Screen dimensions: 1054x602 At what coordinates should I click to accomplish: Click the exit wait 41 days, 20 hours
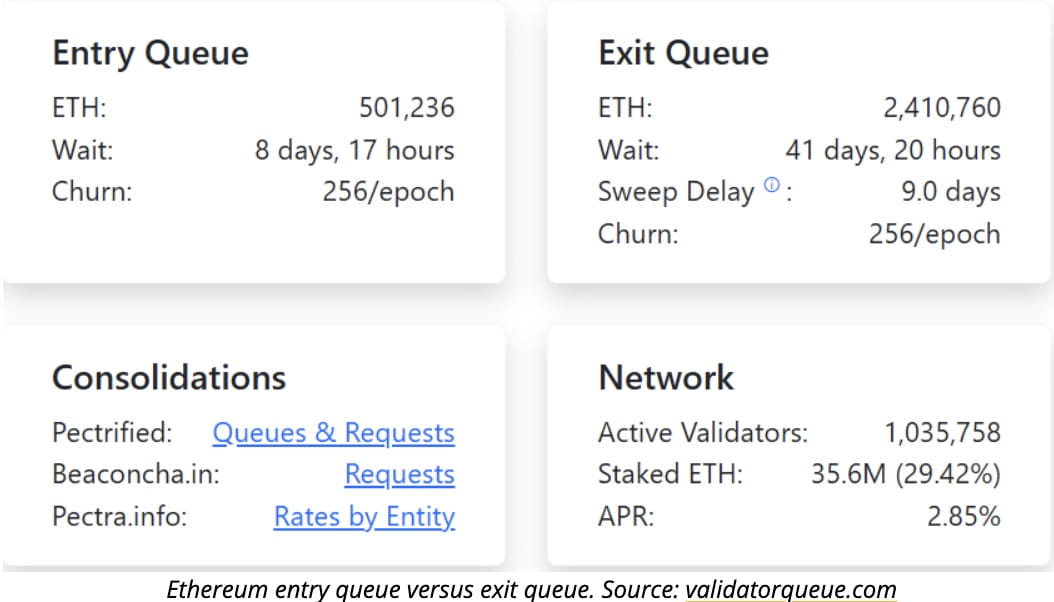(x=892, y=150)
